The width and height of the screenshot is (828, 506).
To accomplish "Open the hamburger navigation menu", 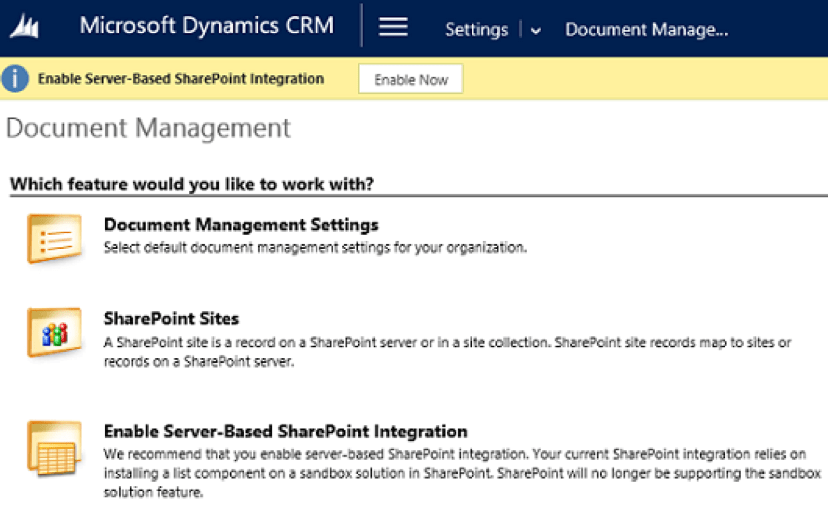I will (393, 27).
